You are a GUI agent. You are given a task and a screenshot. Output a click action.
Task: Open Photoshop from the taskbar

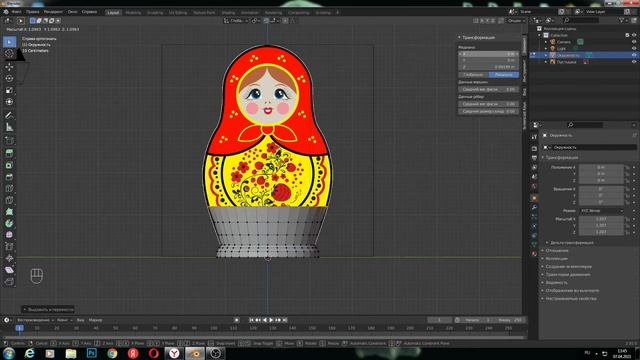[91, 353]
